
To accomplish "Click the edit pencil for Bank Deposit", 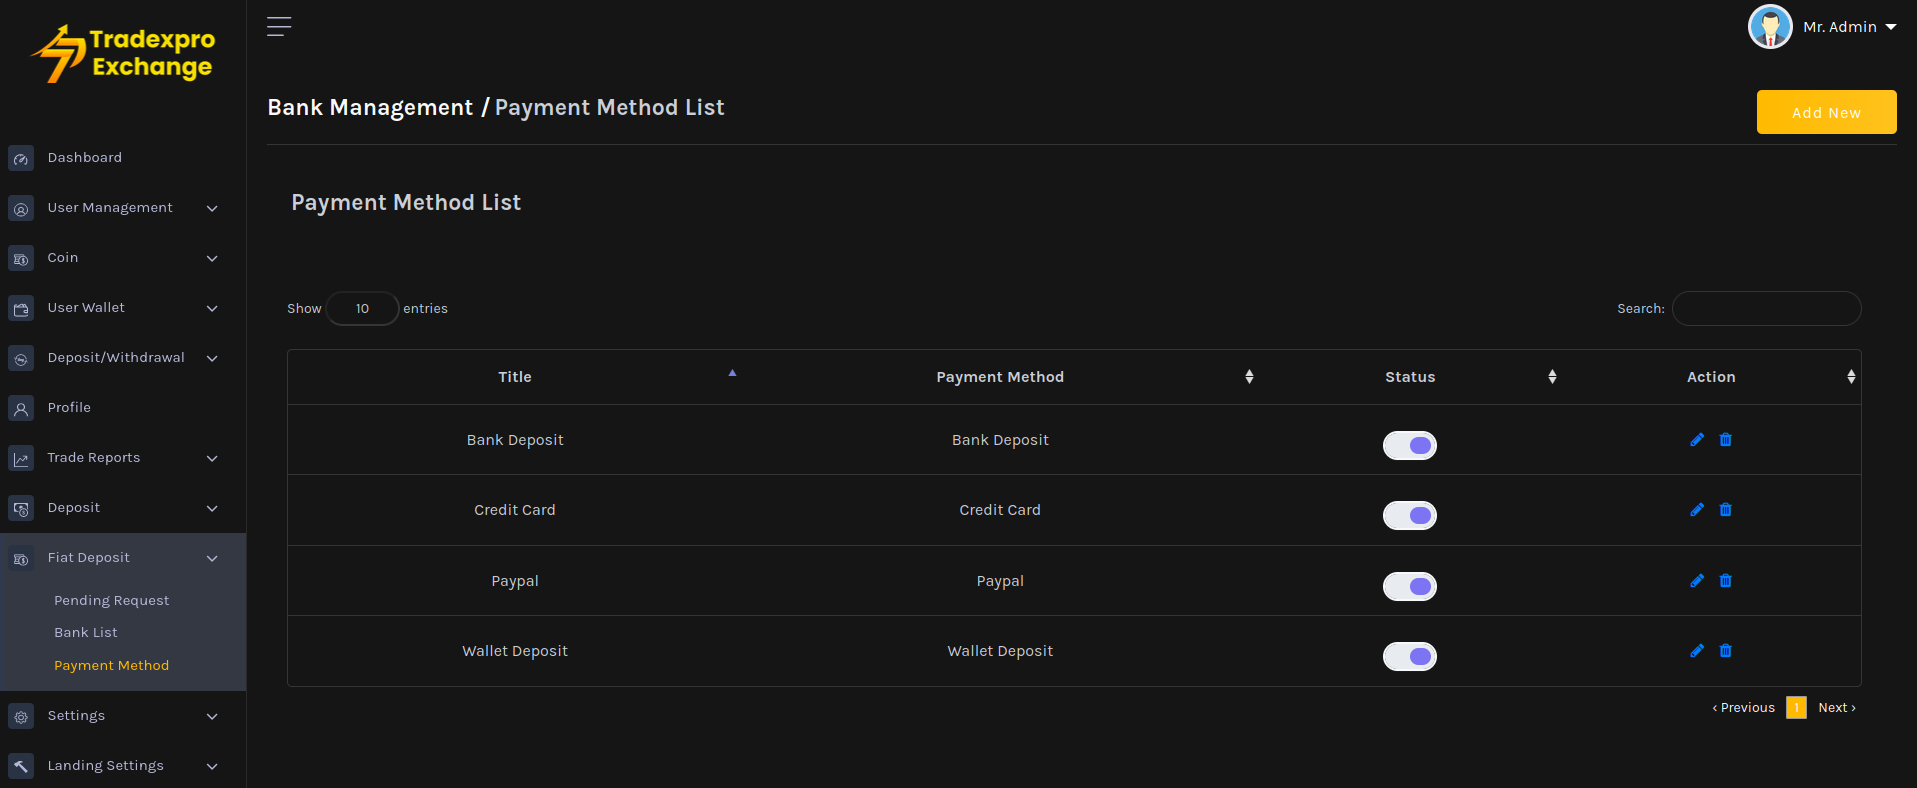I will tap(1696, 440).
